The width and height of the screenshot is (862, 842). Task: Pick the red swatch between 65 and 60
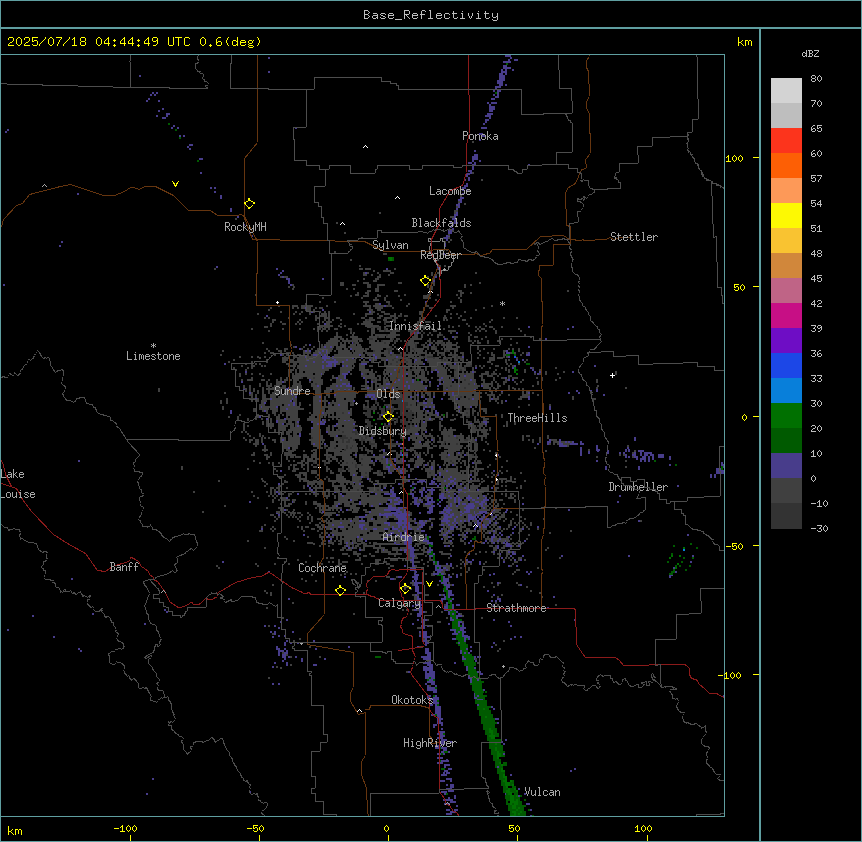[x=786, y=141]
